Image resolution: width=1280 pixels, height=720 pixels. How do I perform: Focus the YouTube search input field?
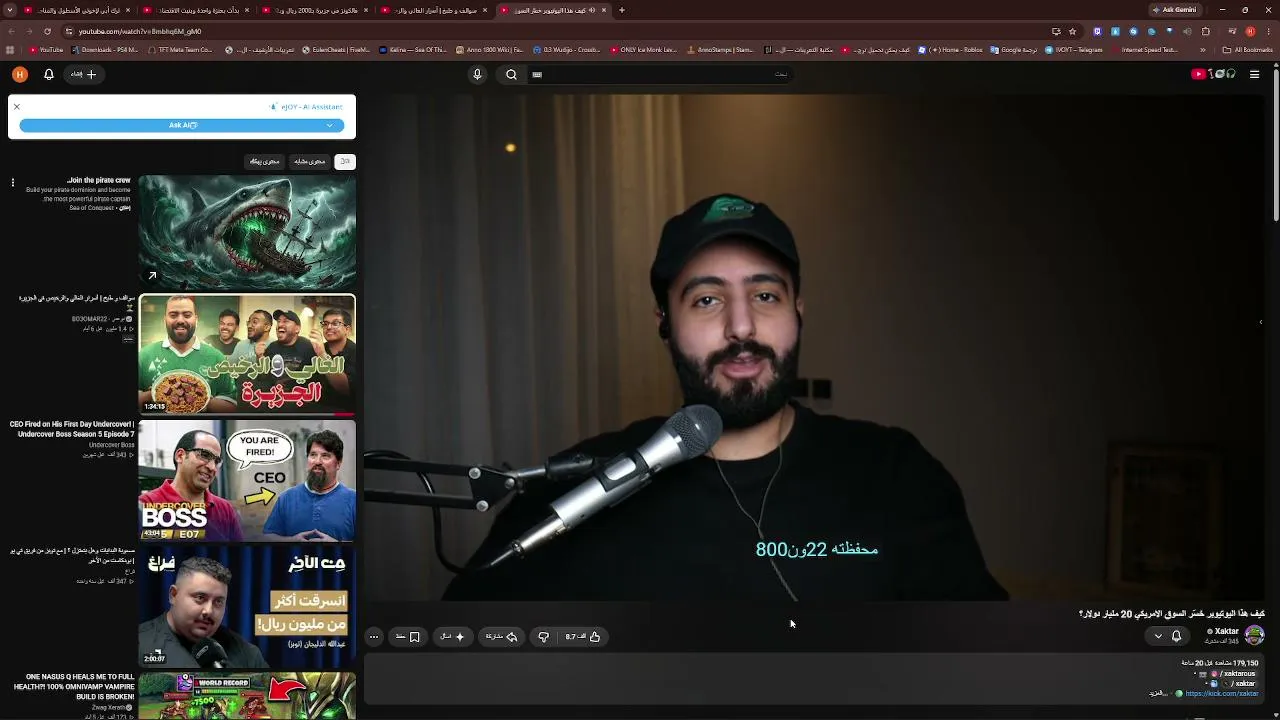[x=662, y=74]
